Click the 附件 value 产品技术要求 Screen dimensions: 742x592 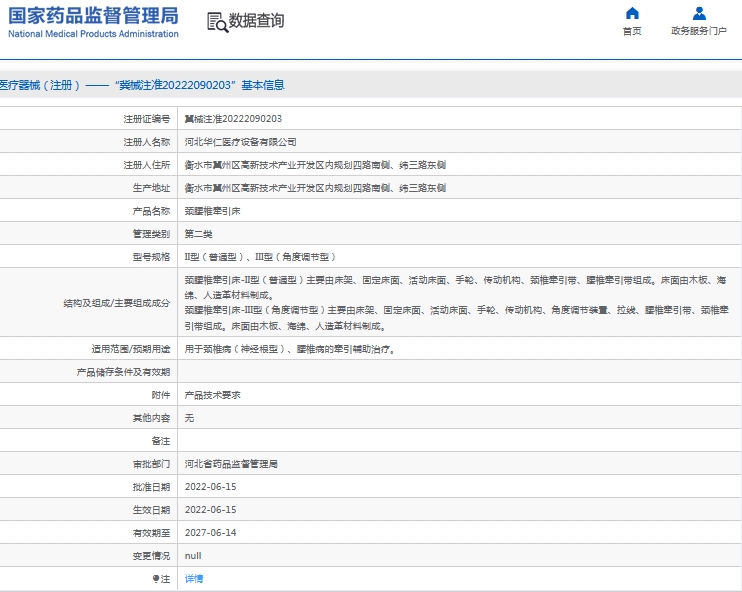(x=212, y=395)
